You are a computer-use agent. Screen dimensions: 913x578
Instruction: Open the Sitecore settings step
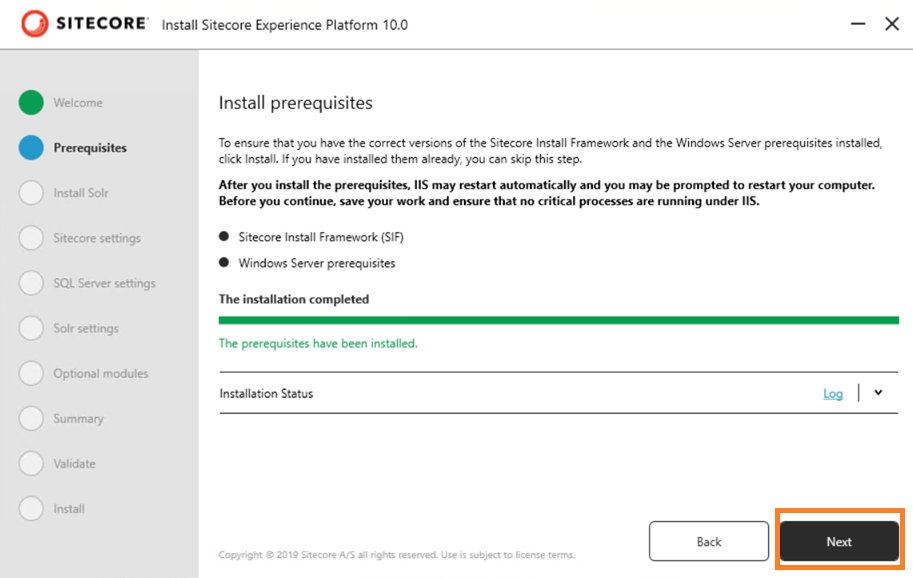click(97, 238)
